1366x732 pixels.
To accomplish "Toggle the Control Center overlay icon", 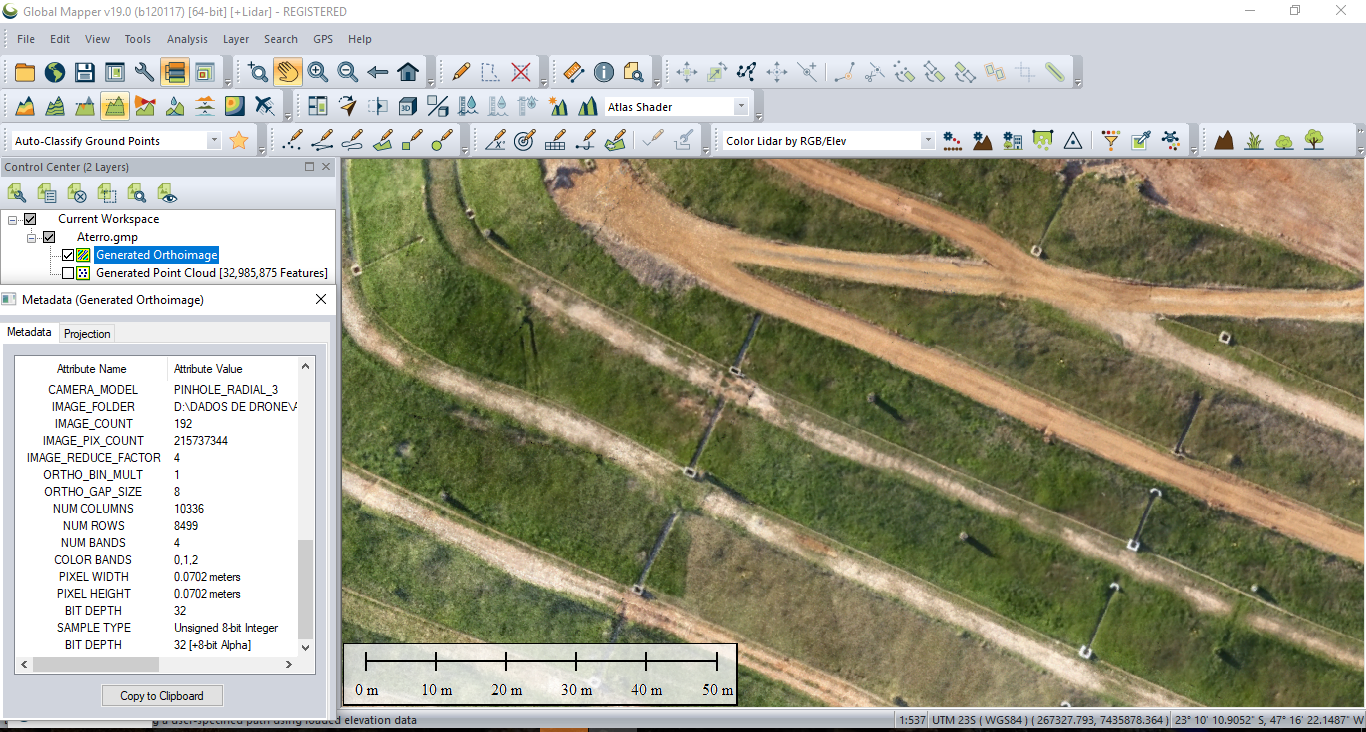I will [x=175, y=72].
